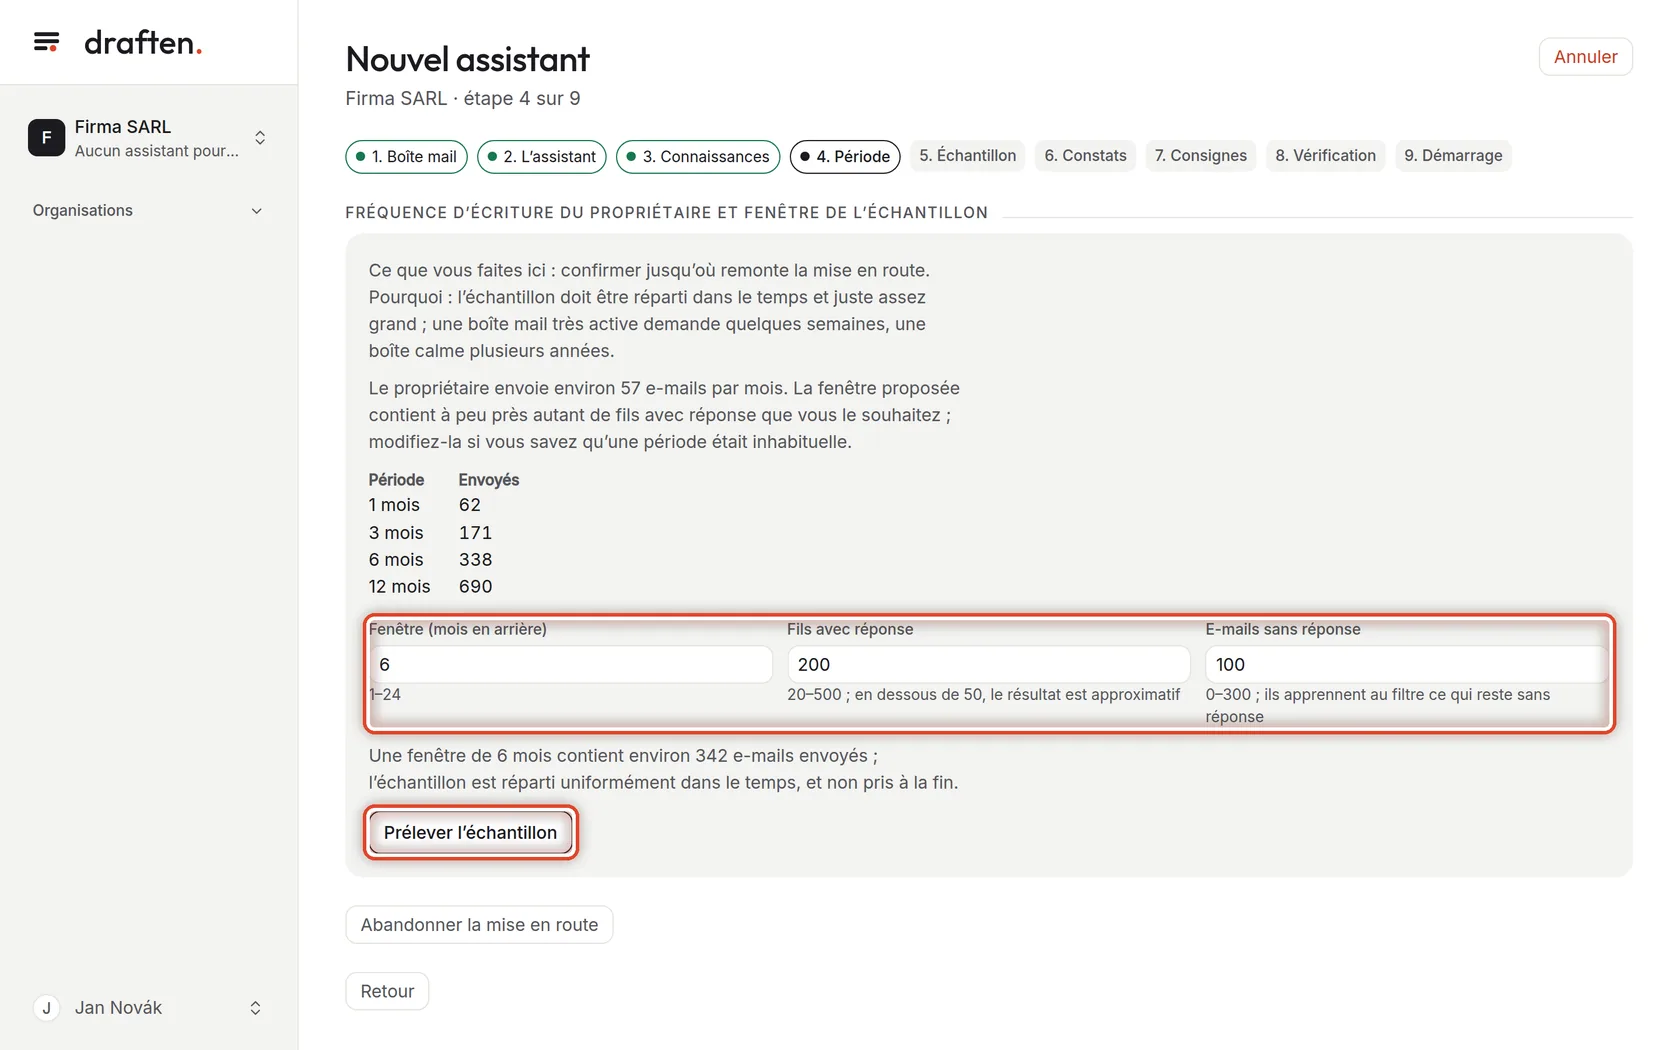
Task: Select step 6. Constats
Action: (x=1085, y=156)
